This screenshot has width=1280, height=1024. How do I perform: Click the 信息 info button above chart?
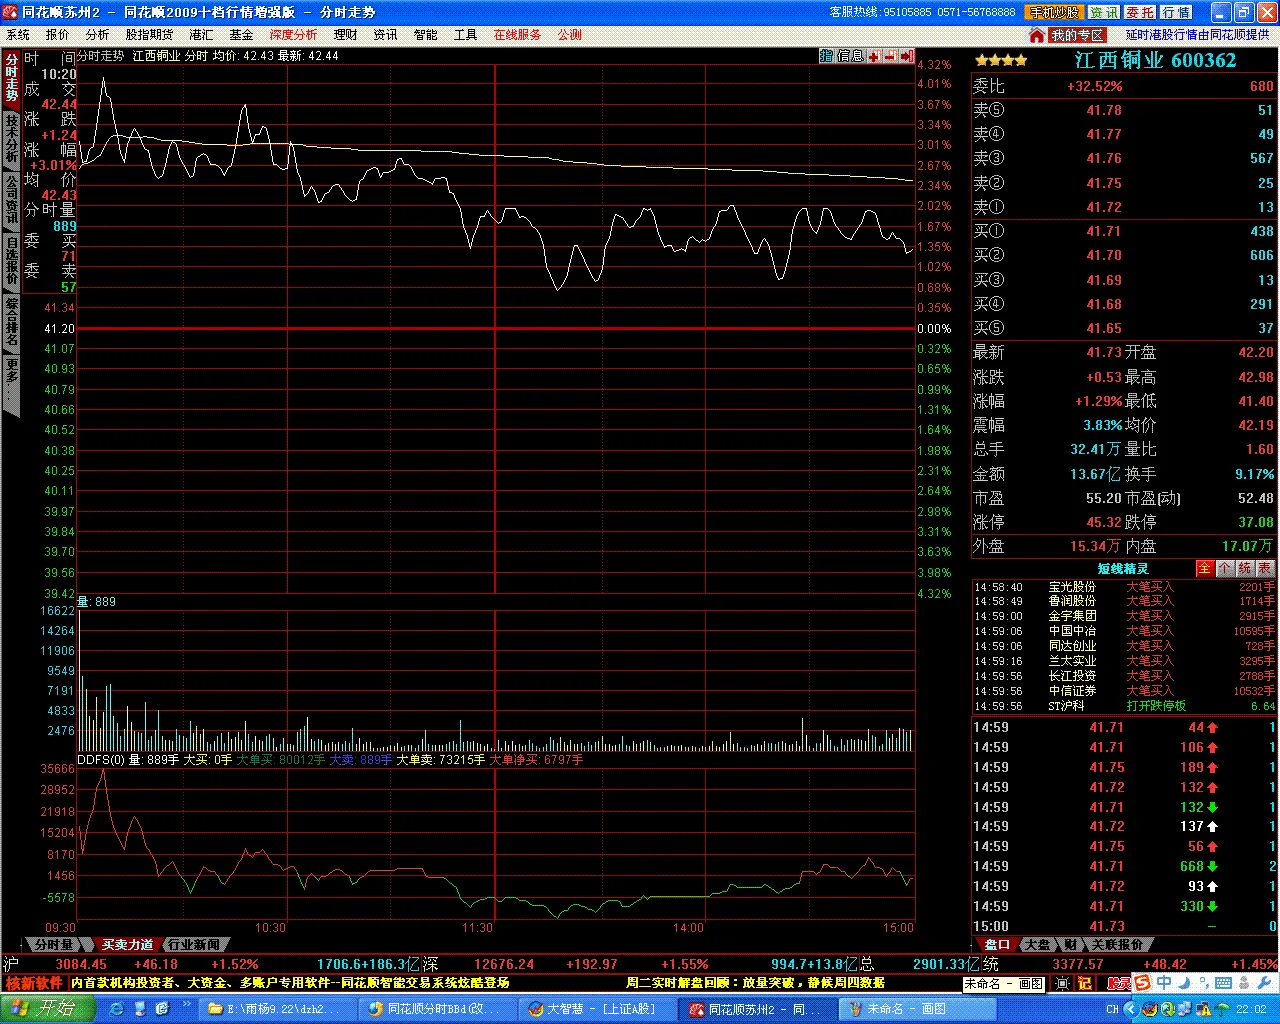point(849,56)
